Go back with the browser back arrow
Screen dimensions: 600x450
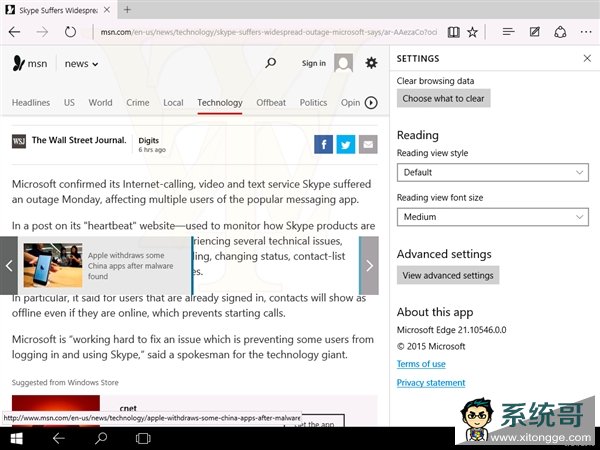[x=15, y=32]
